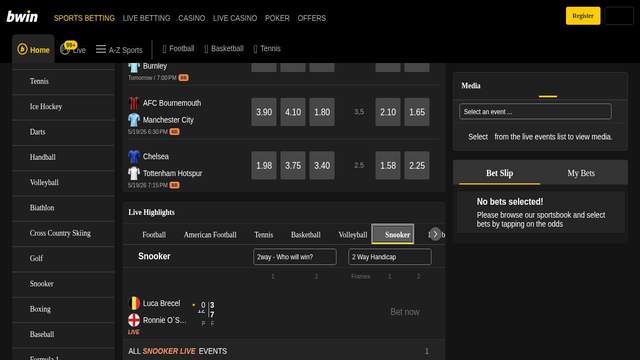The image size is (640, 360).
Task: Switch Live Highlights to American Football
Action: pos(210,235)
